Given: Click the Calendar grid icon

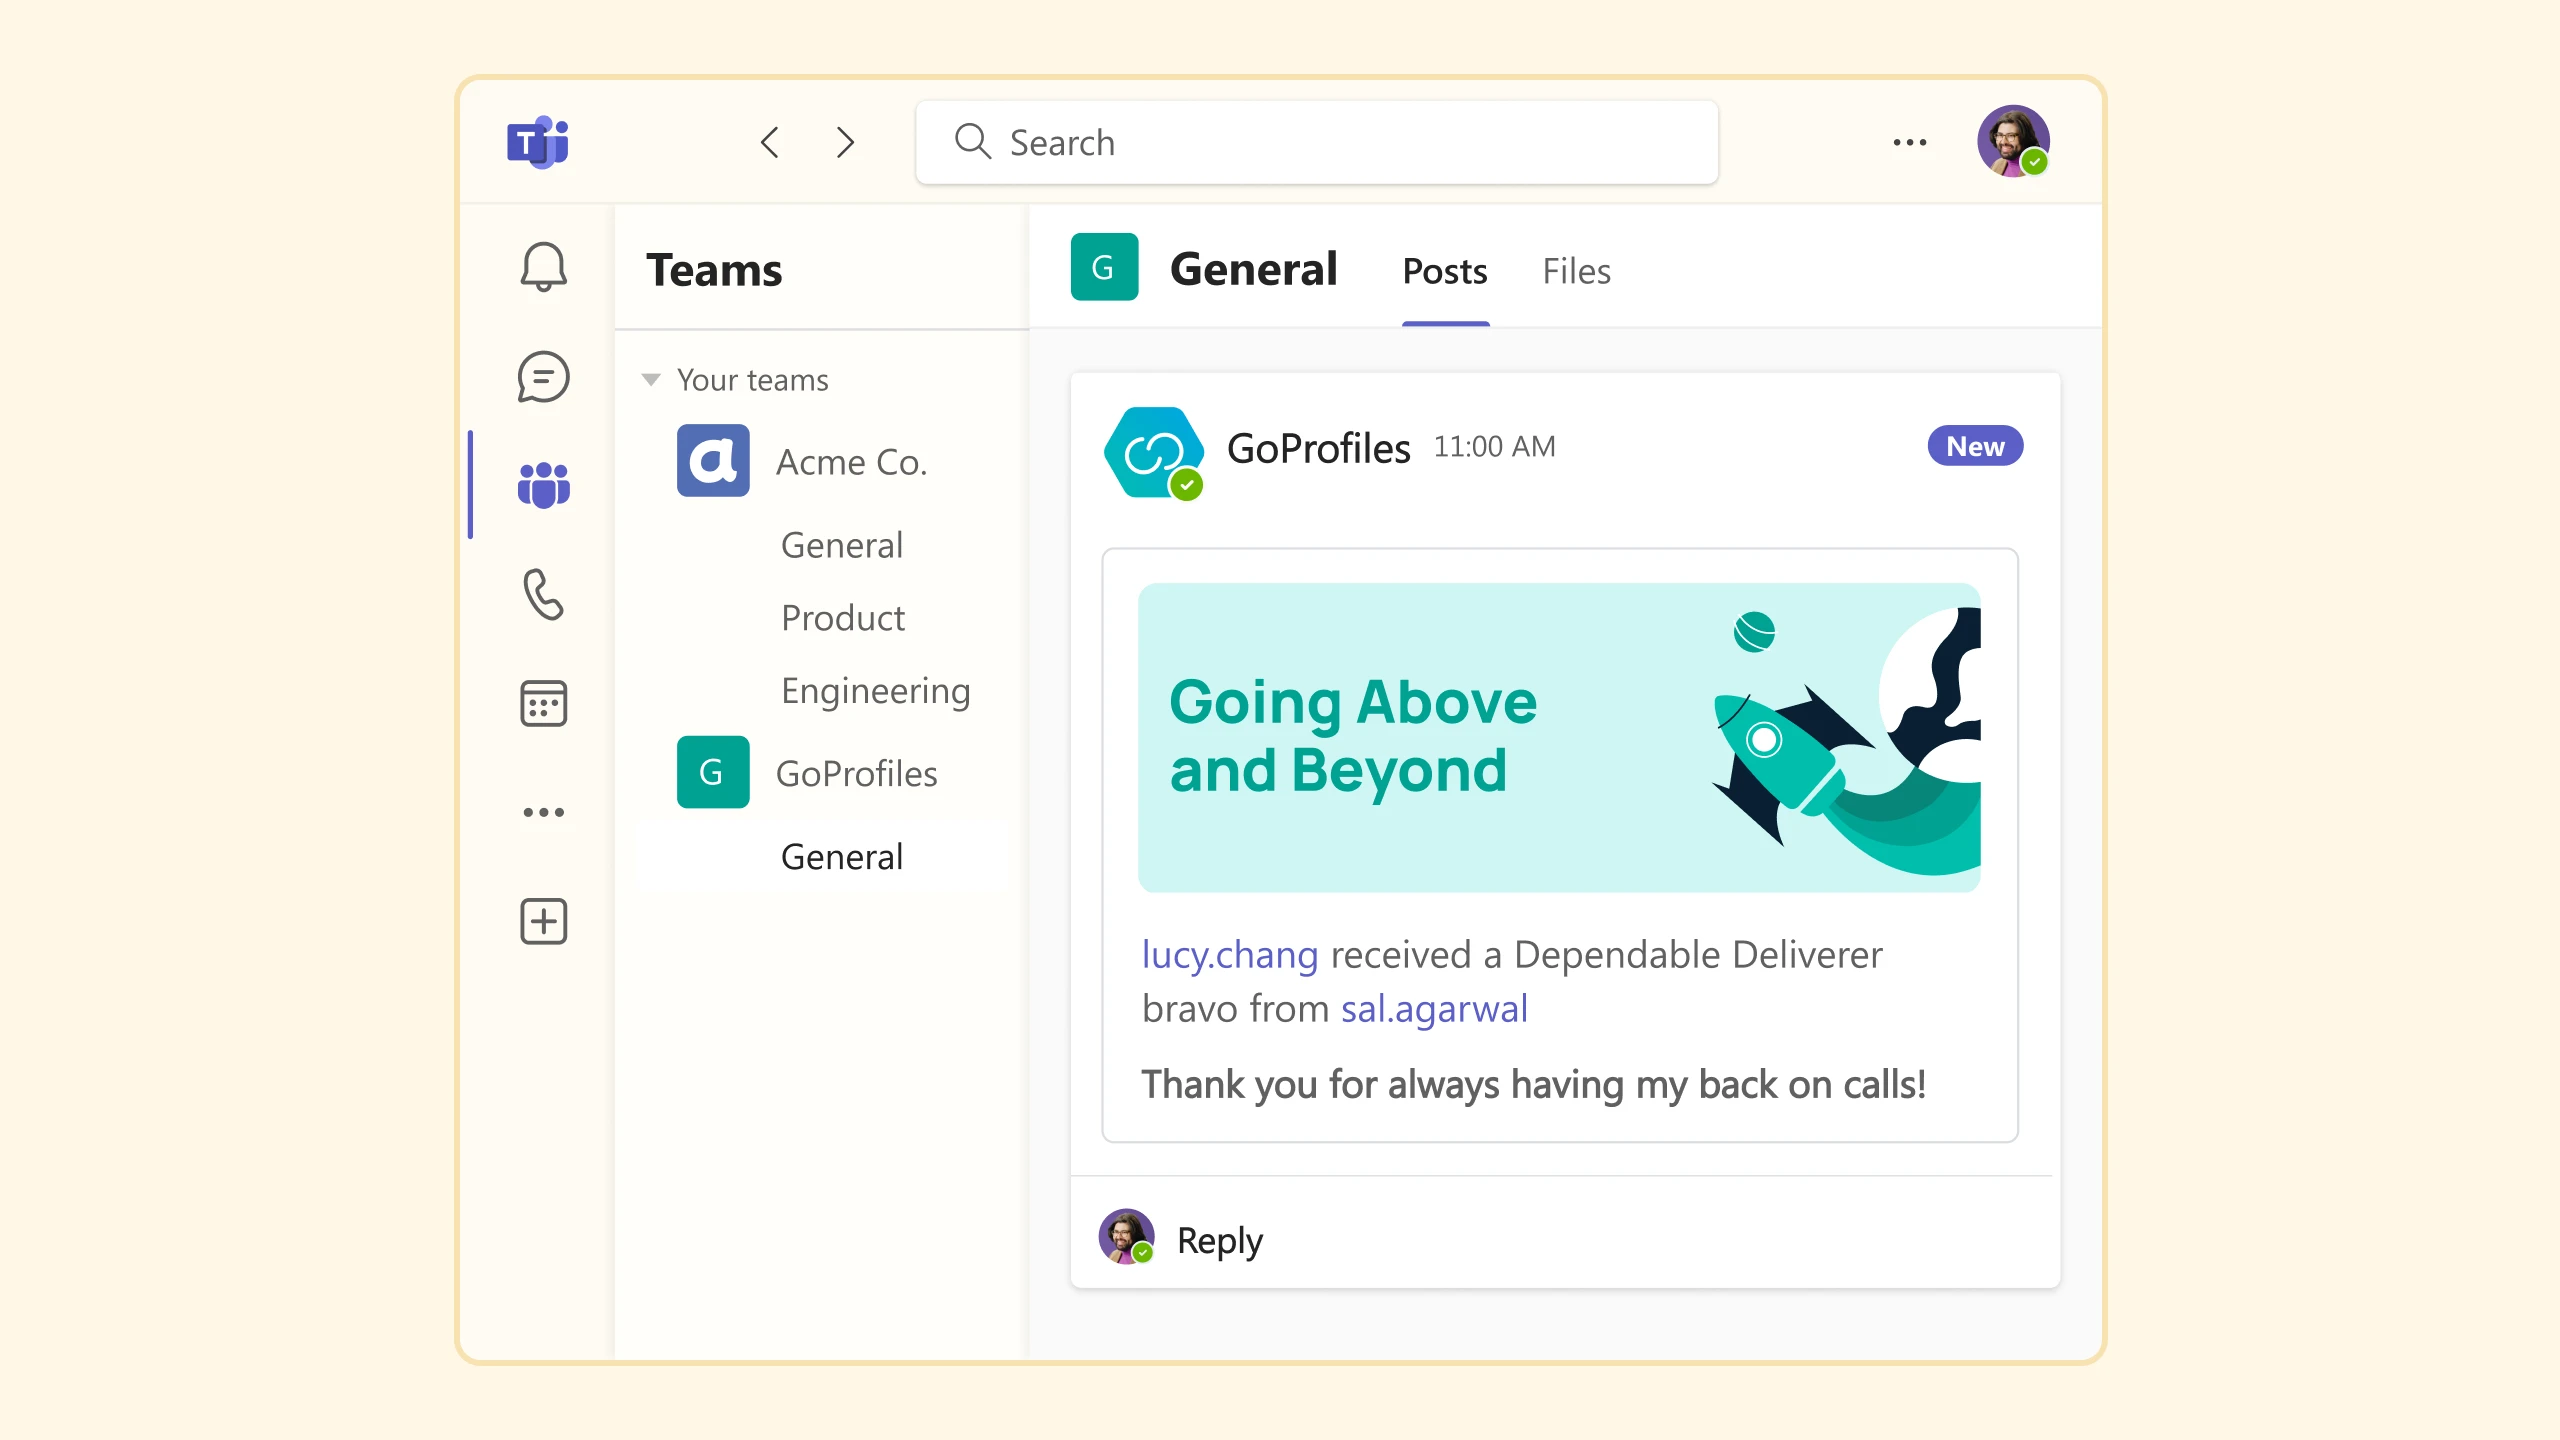Looking at the screenshot, I should coord(543,703).
